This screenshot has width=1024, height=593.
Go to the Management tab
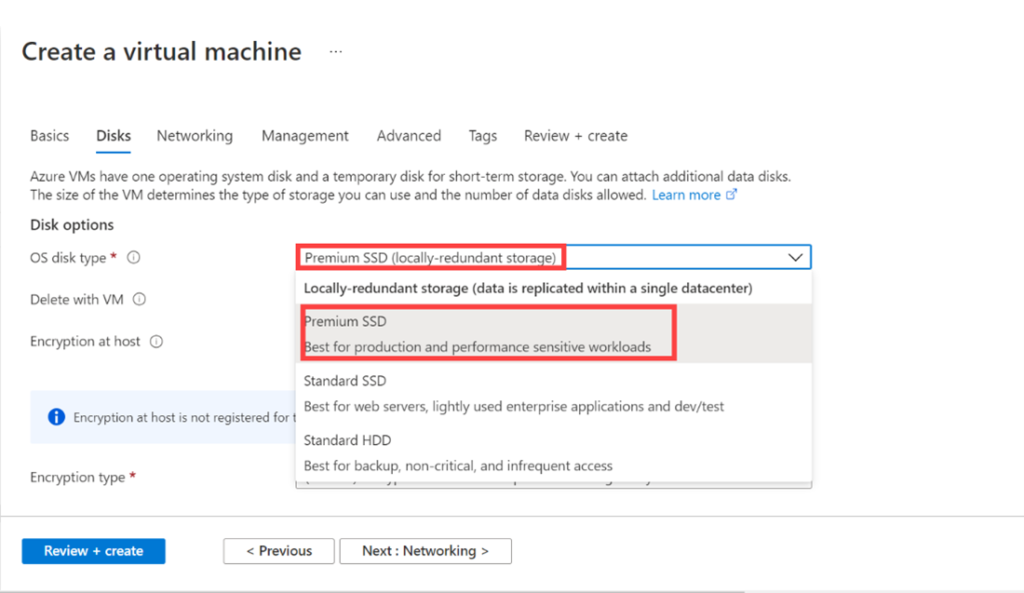(305, 136)
